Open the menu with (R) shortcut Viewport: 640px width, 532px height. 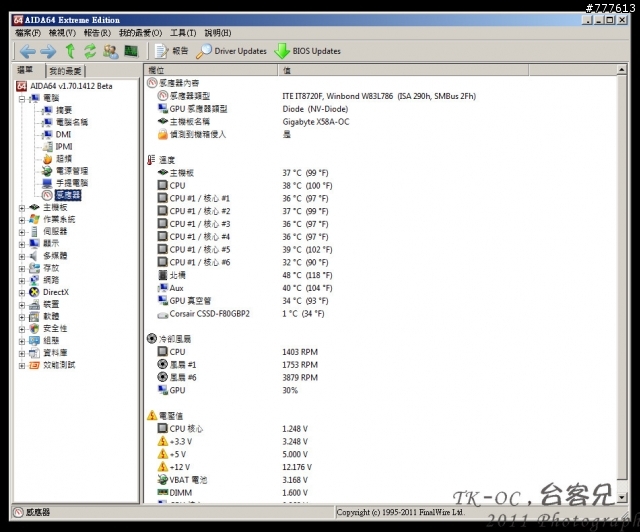pyautogui.click(x=97, y=33)
